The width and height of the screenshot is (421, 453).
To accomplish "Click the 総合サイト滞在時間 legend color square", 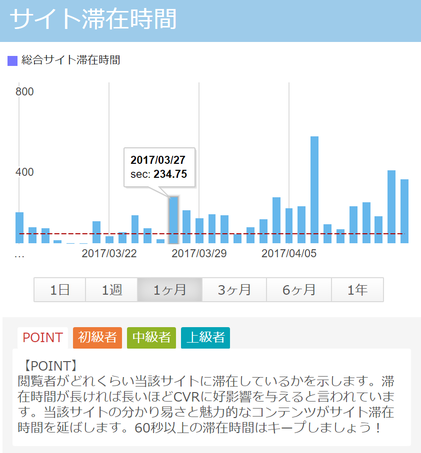I will [x=12, y=61].
